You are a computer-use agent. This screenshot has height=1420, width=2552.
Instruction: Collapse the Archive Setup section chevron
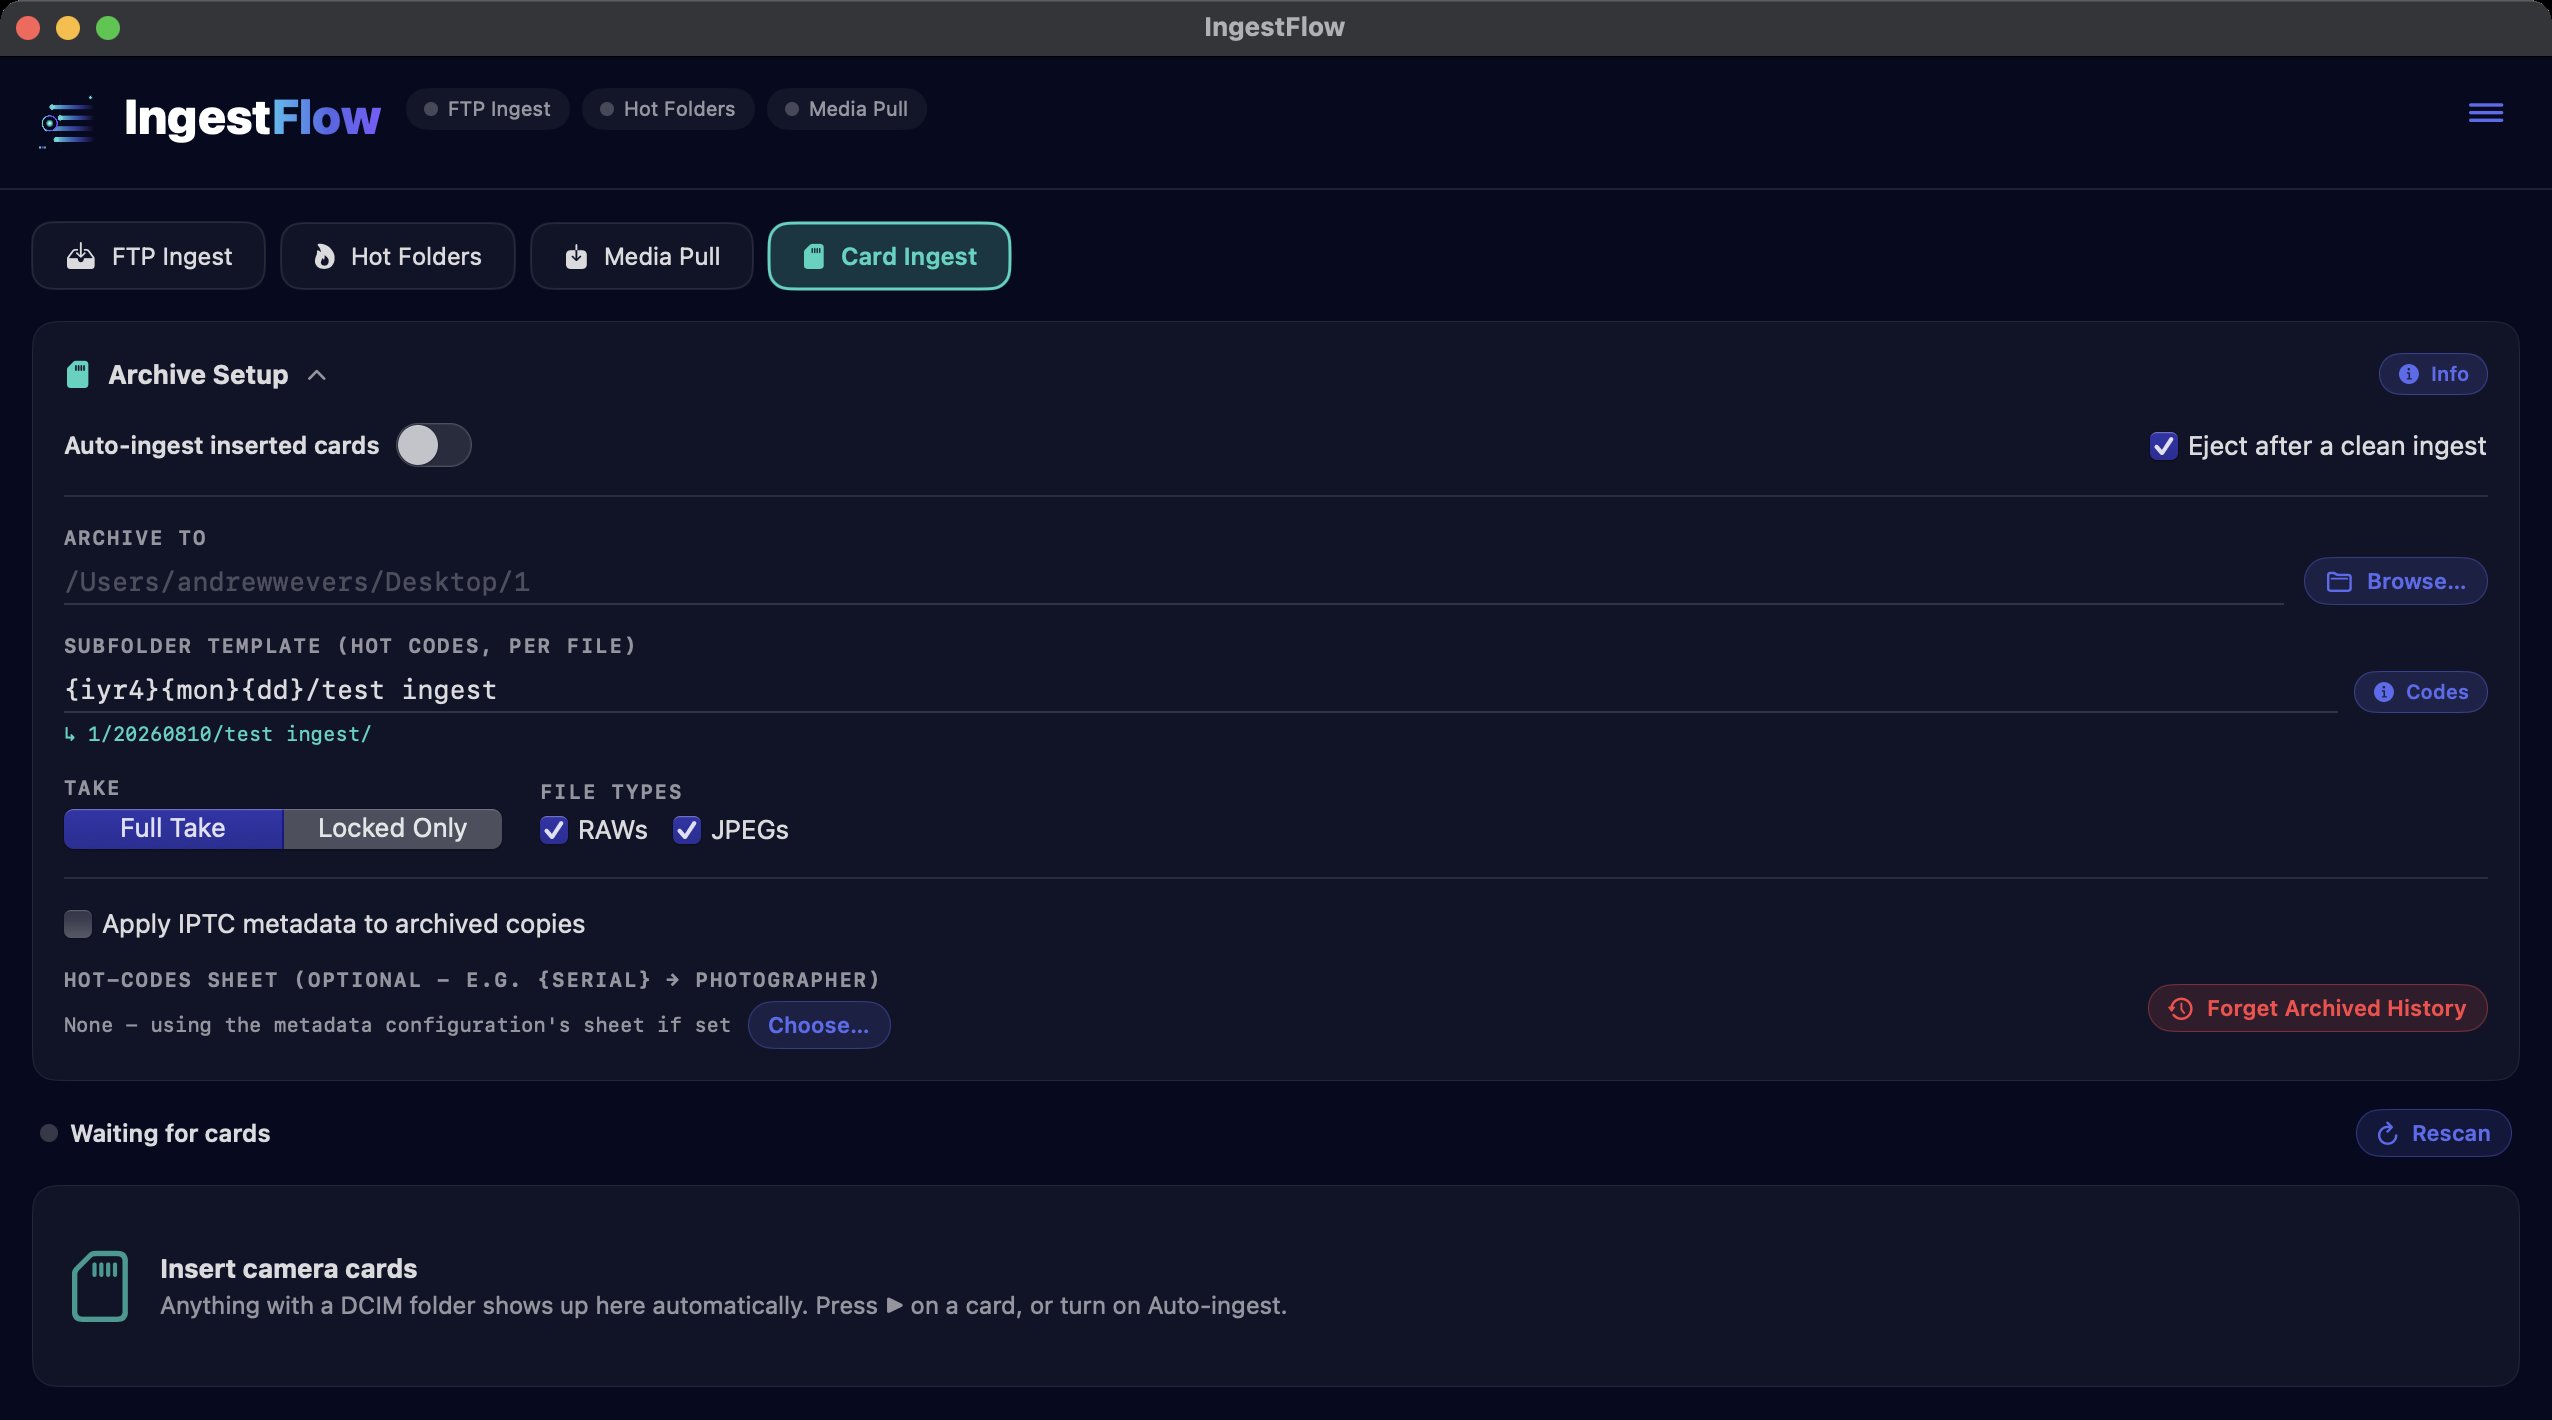(x=317, y=375)
